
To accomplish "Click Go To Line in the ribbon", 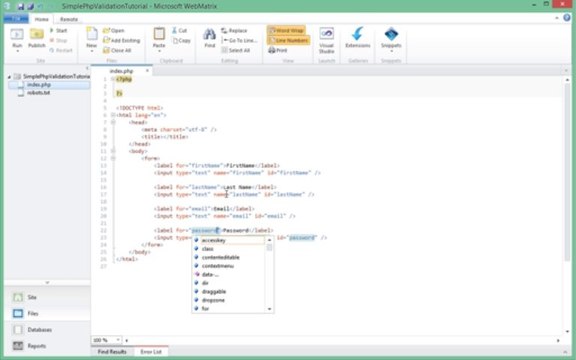I will coord(239,40).
